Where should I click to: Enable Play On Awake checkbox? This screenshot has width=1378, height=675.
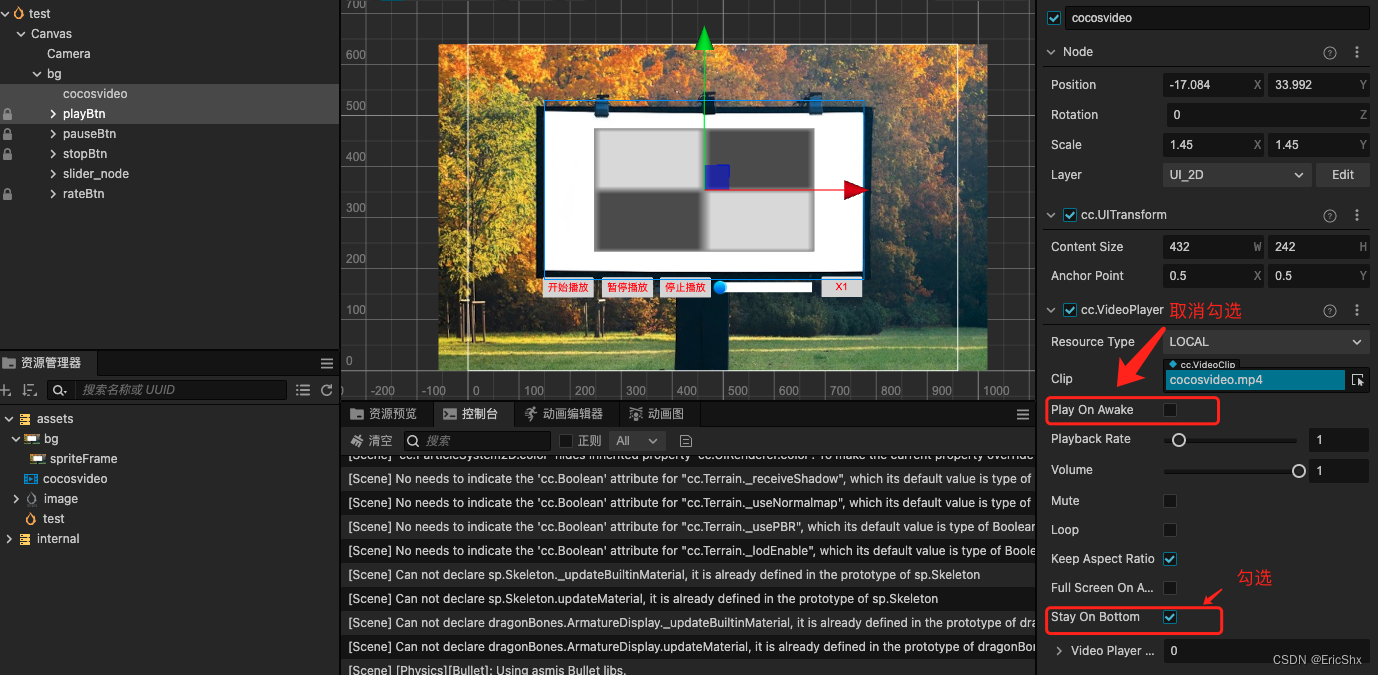coord(1170,410)
